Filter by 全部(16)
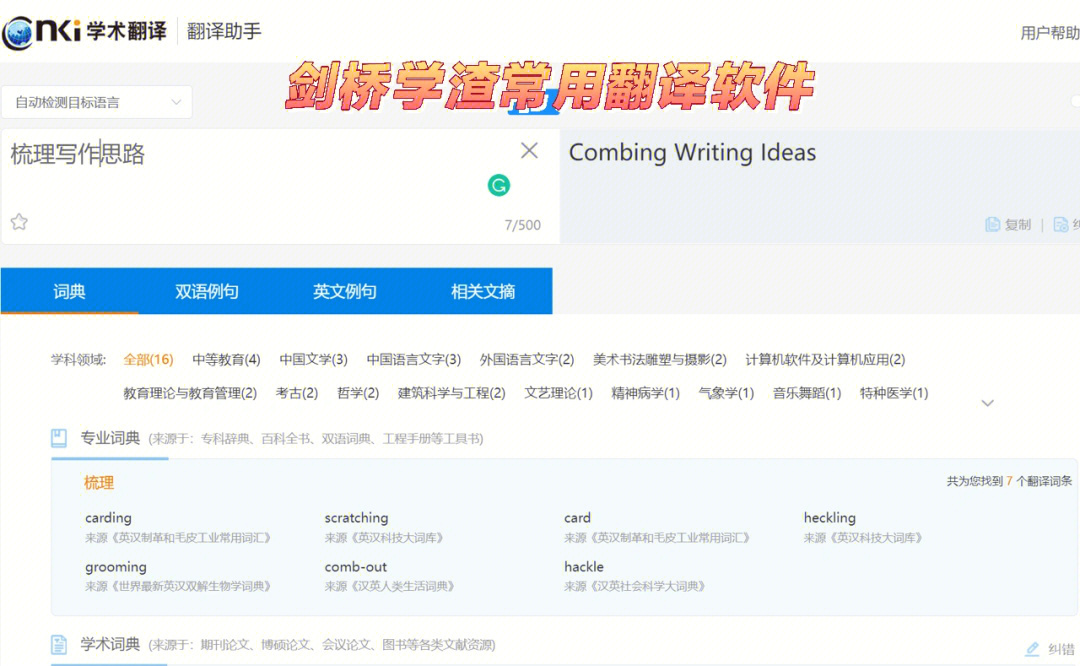The image size is (1080, 666). coord(148,360)
